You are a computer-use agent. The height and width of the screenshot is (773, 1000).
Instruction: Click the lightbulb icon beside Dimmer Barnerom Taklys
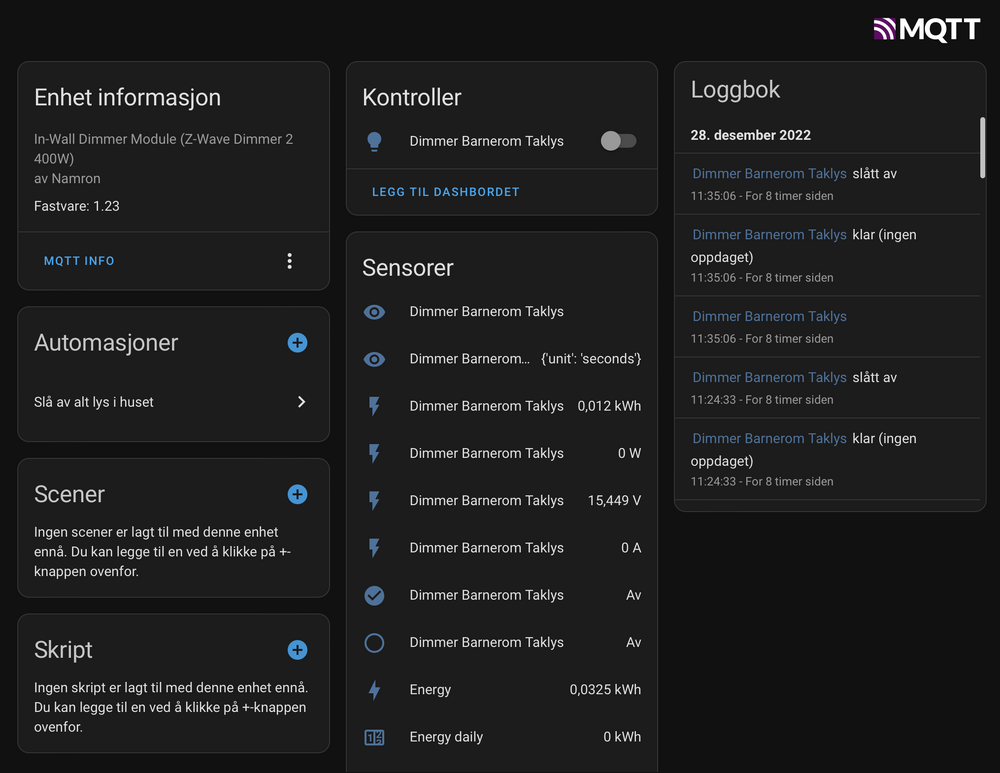click(374, 141)
